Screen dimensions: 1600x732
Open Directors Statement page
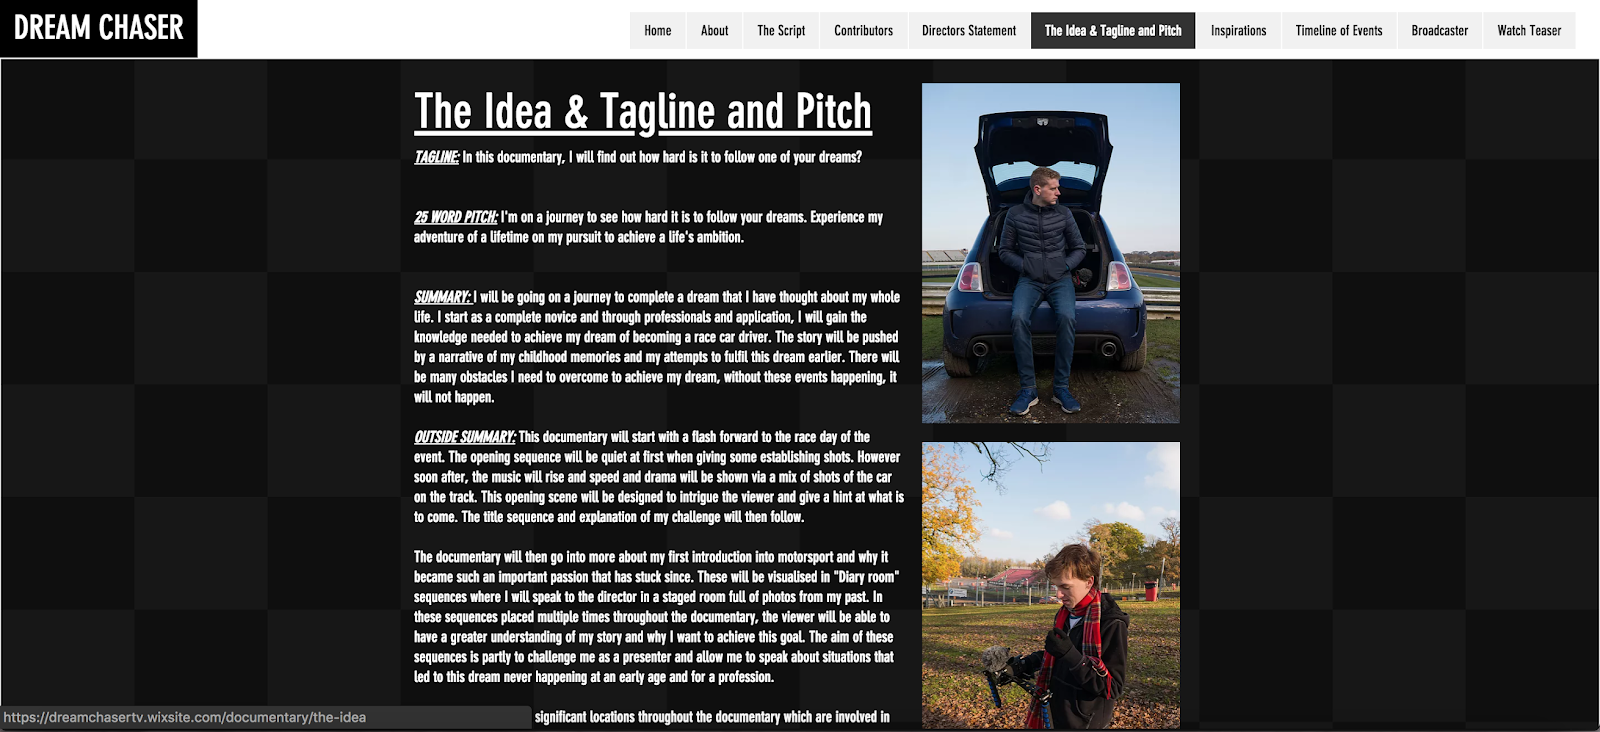(x=969, y=31)
